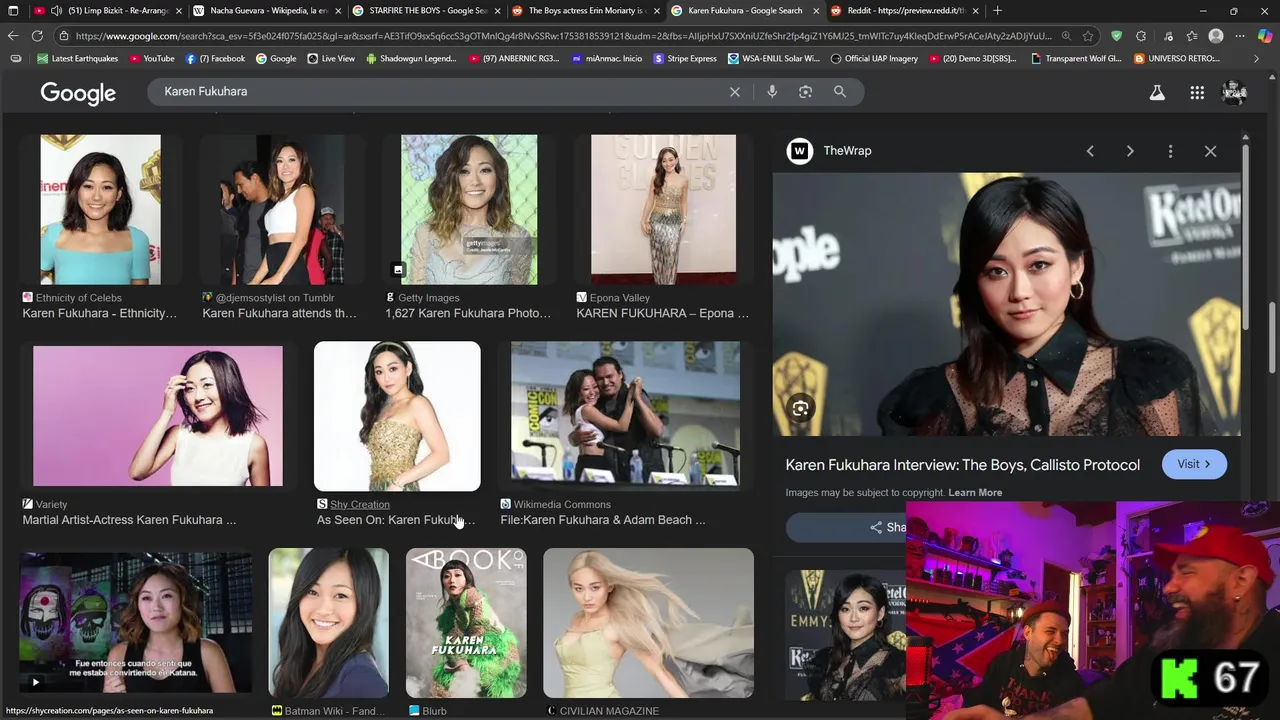1280x720 pixels.
Task: Play the Katana video thumbnail result
Action: coord(136,623)
